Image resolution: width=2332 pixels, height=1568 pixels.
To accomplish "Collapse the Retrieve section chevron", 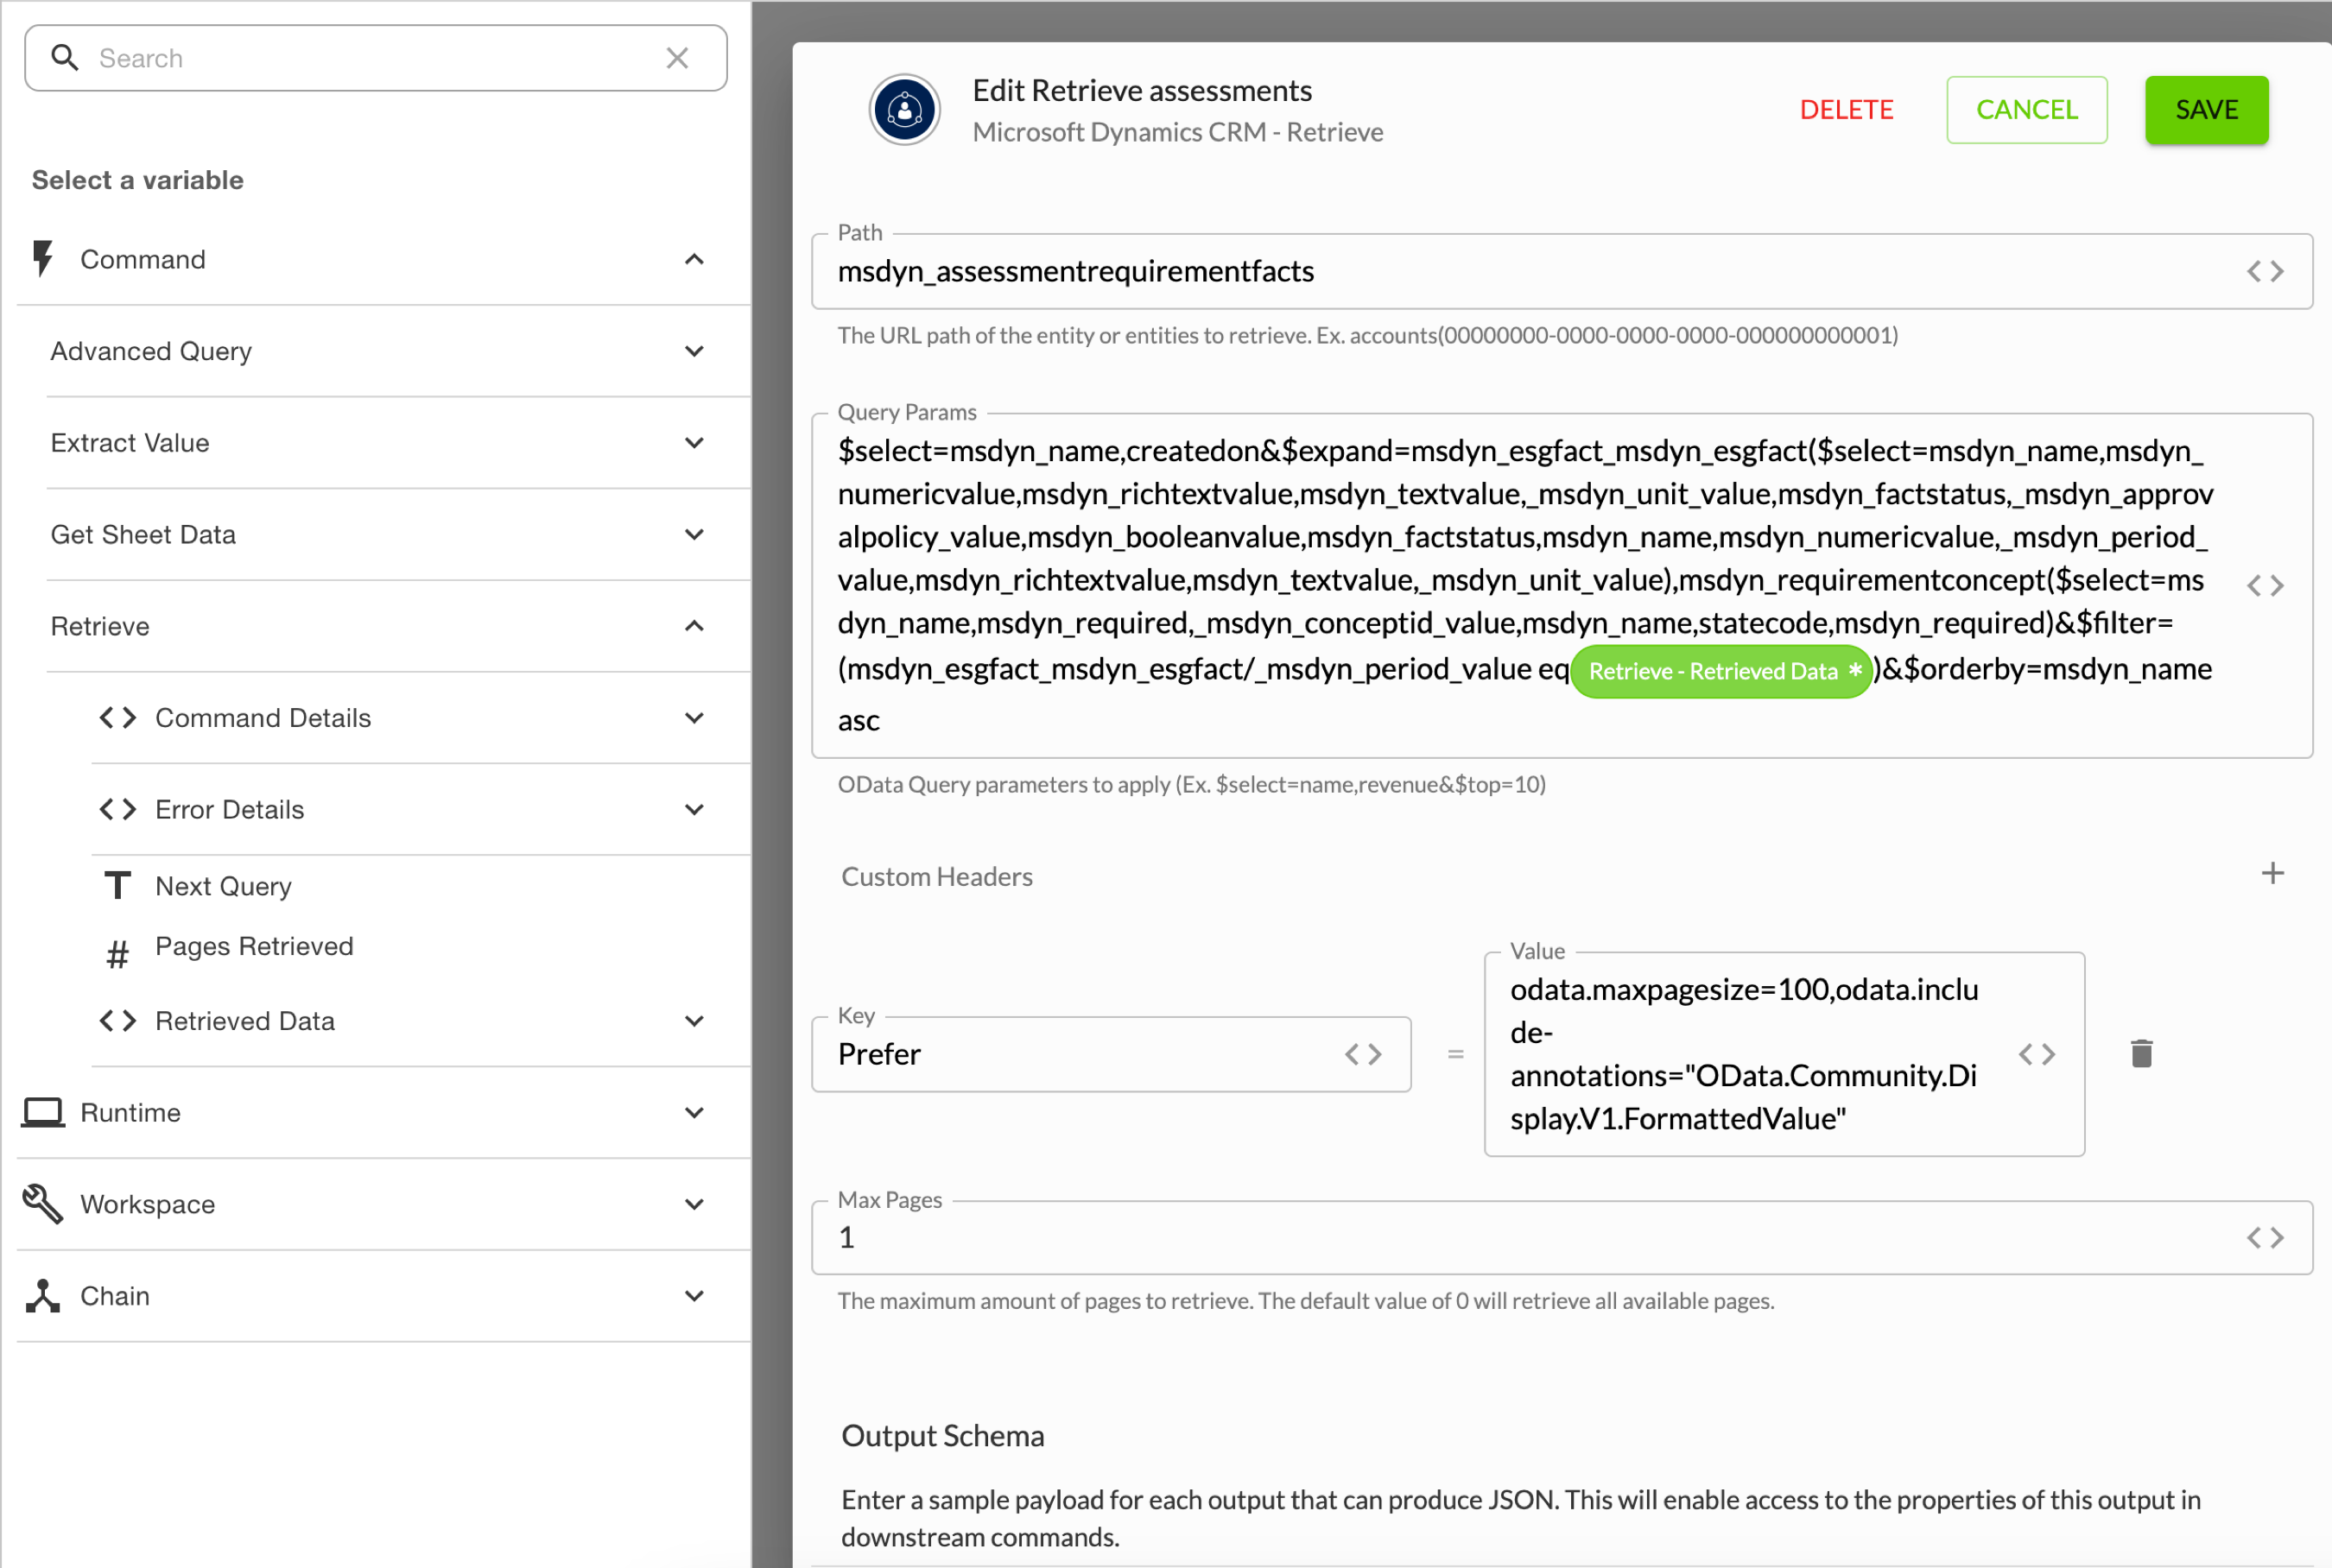I will tap(694, 626).
